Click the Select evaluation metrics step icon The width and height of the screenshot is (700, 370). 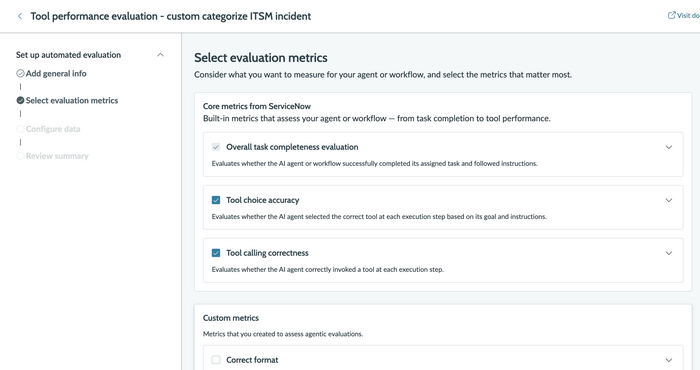coord(20,100)
